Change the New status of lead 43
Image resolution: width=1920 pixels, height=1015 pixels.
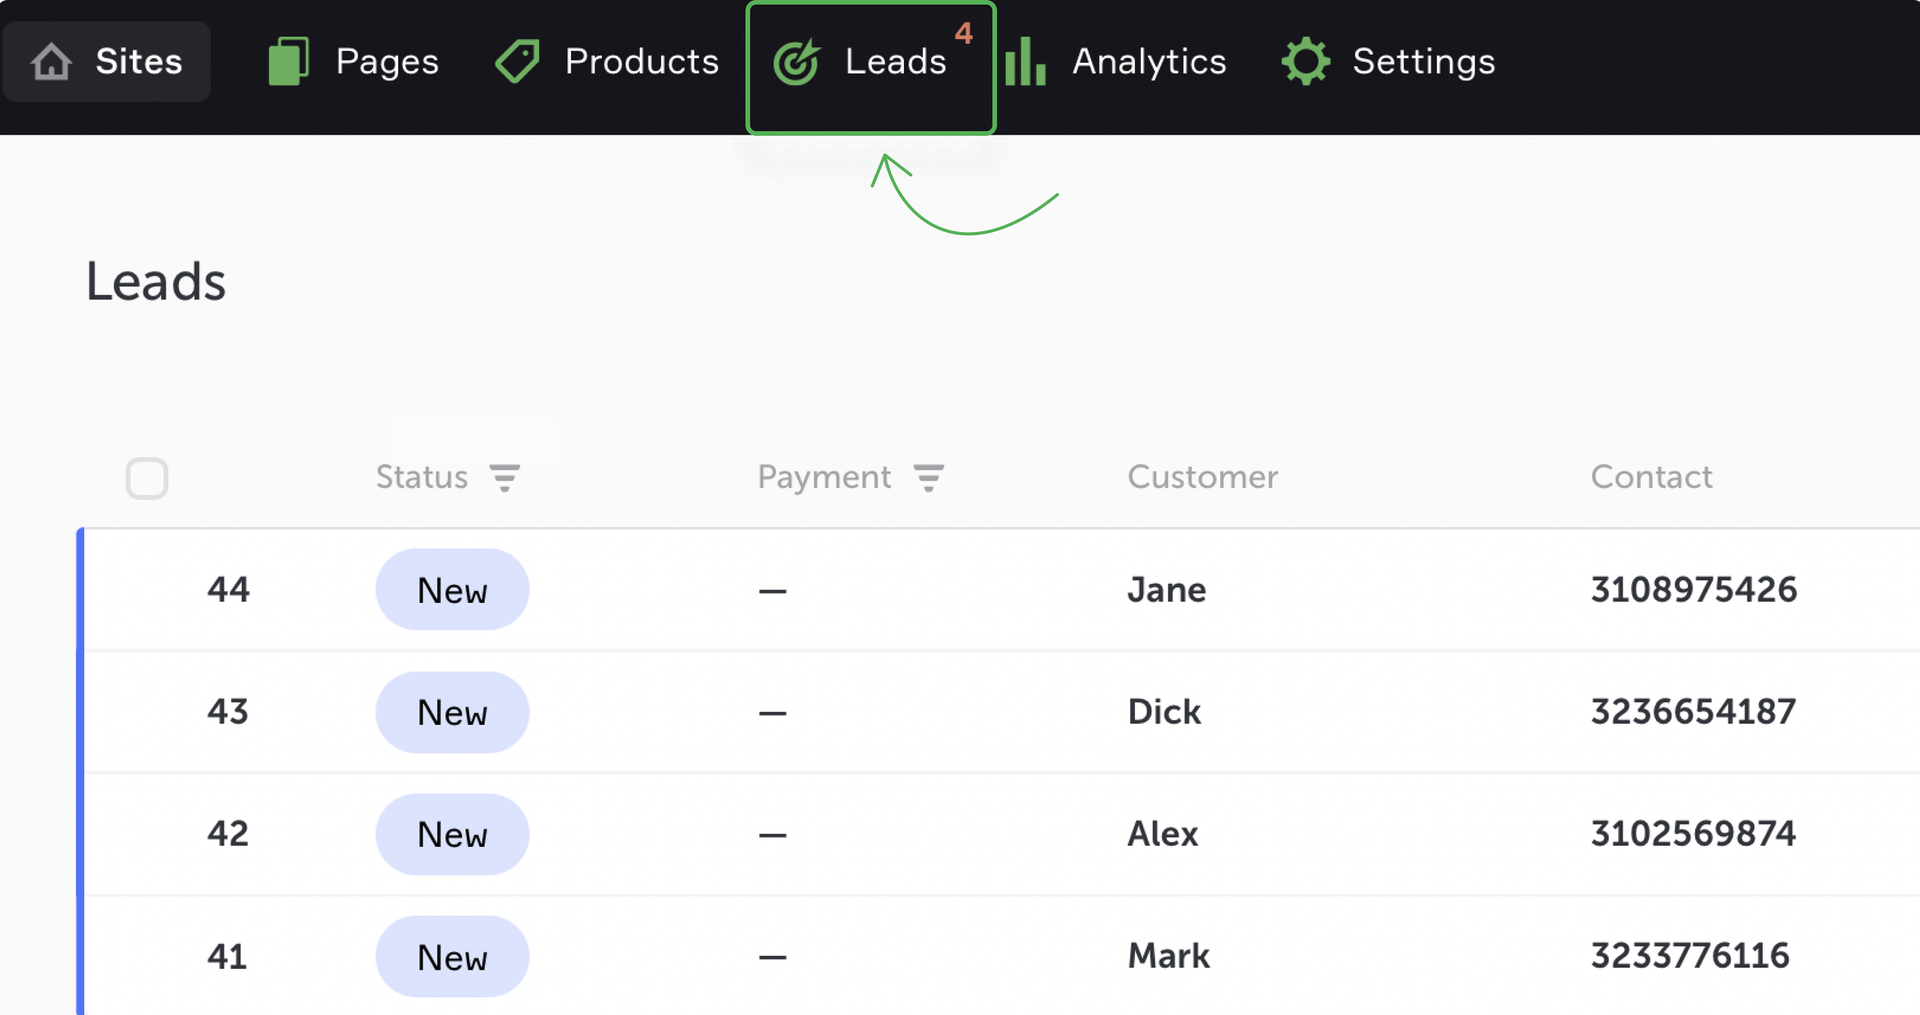tap(452, 712)
